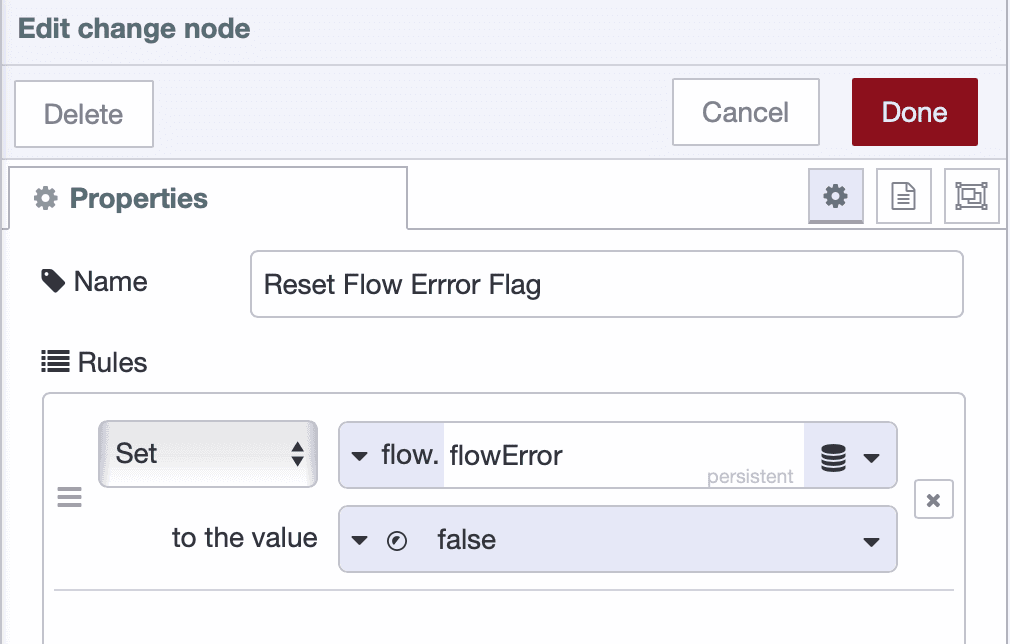The image size is (1010, 644).
Task: Cancel editing the change node
Action: (x=745, y=112)
